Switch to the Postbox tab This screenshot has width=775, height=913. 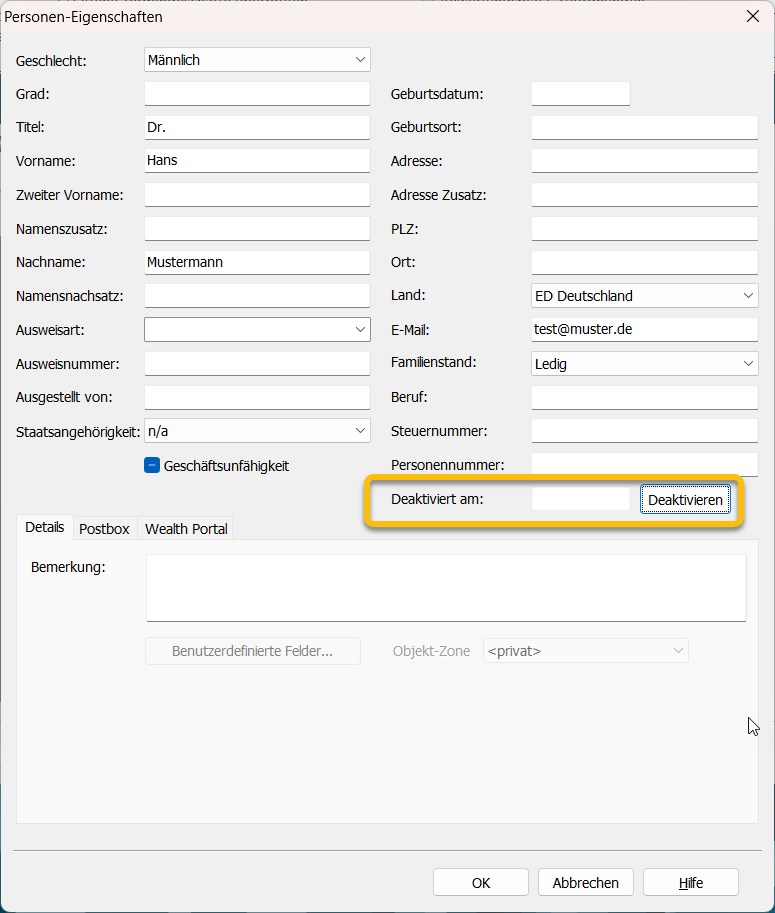pyautogui.click(x=104, y=528)
